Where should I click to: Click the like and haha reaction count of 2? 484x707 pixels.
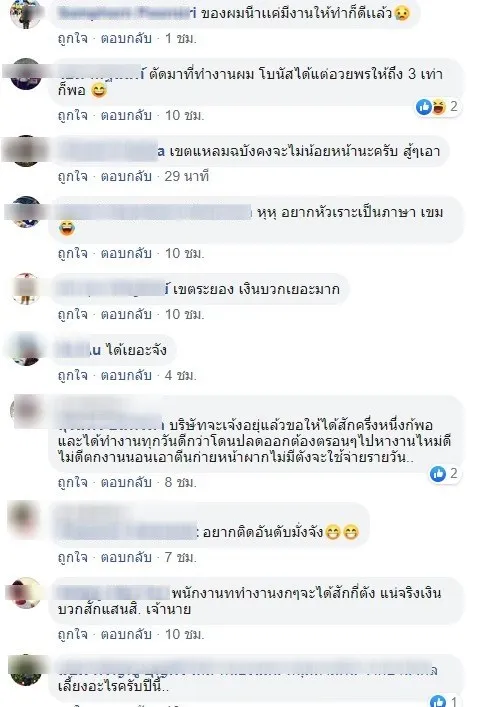[437, 107]
